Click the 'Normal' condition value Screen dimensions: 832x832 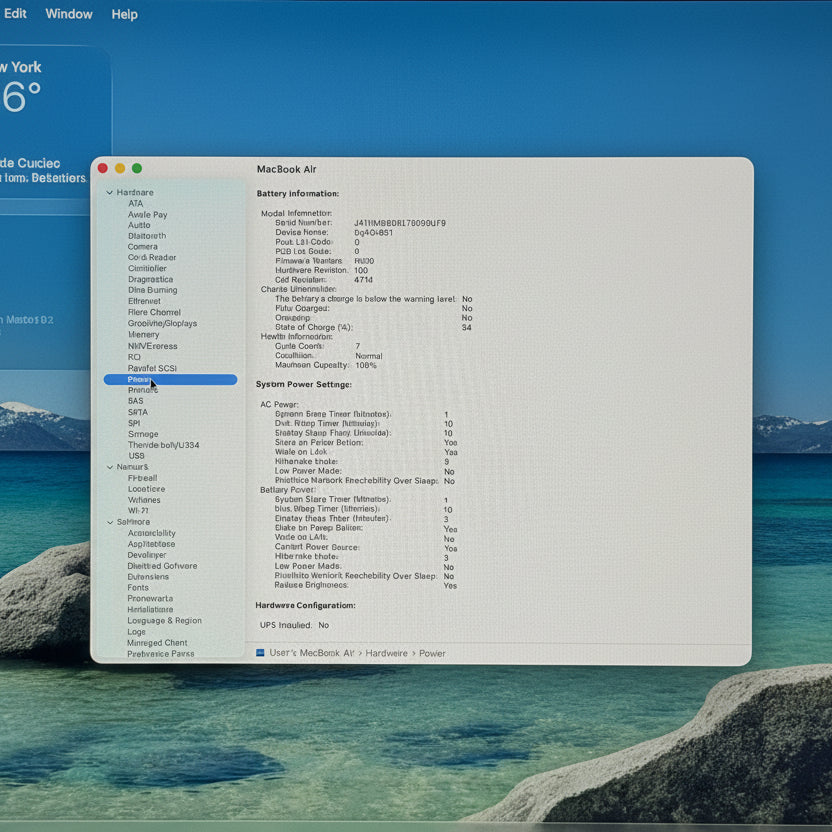pyautogui.click(x=368, y=356)
